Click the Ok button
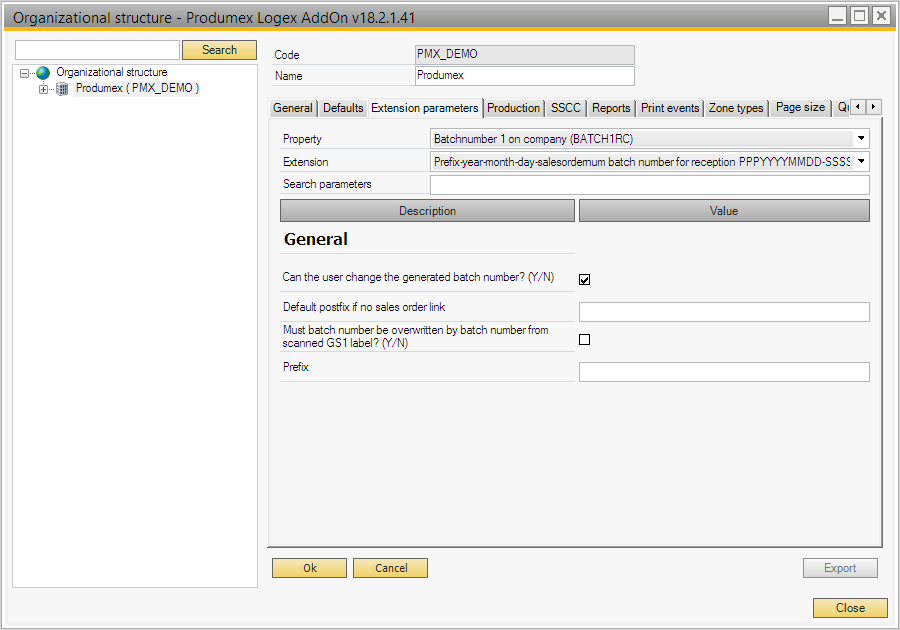The width and height of the screenshot is (900, 630). 310,568
